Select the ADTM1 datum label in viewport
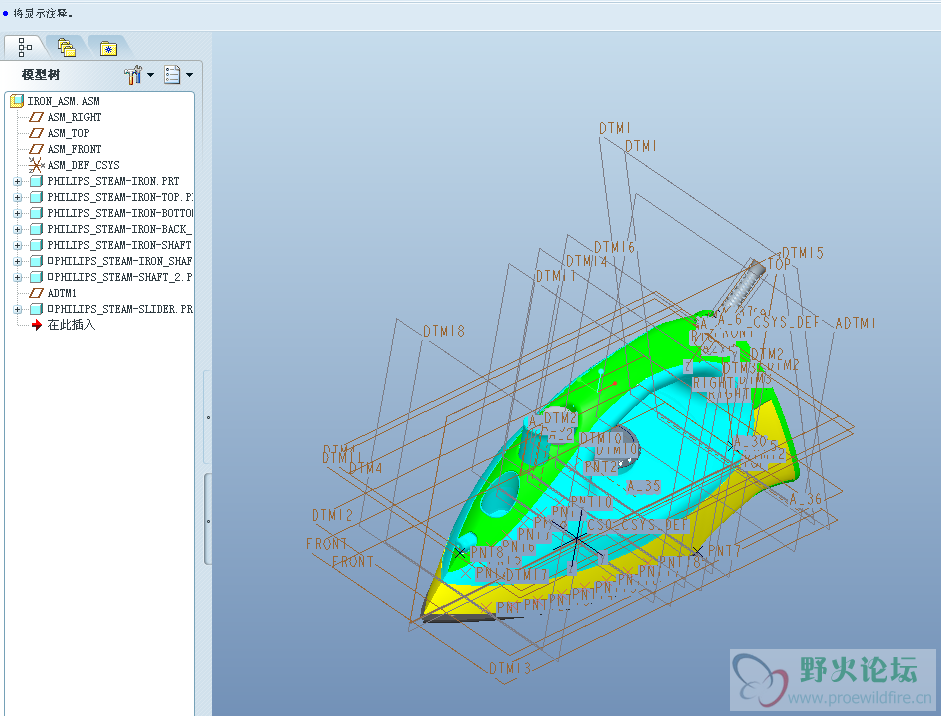This screenshot has width=941, height=716. click(856, 323)
